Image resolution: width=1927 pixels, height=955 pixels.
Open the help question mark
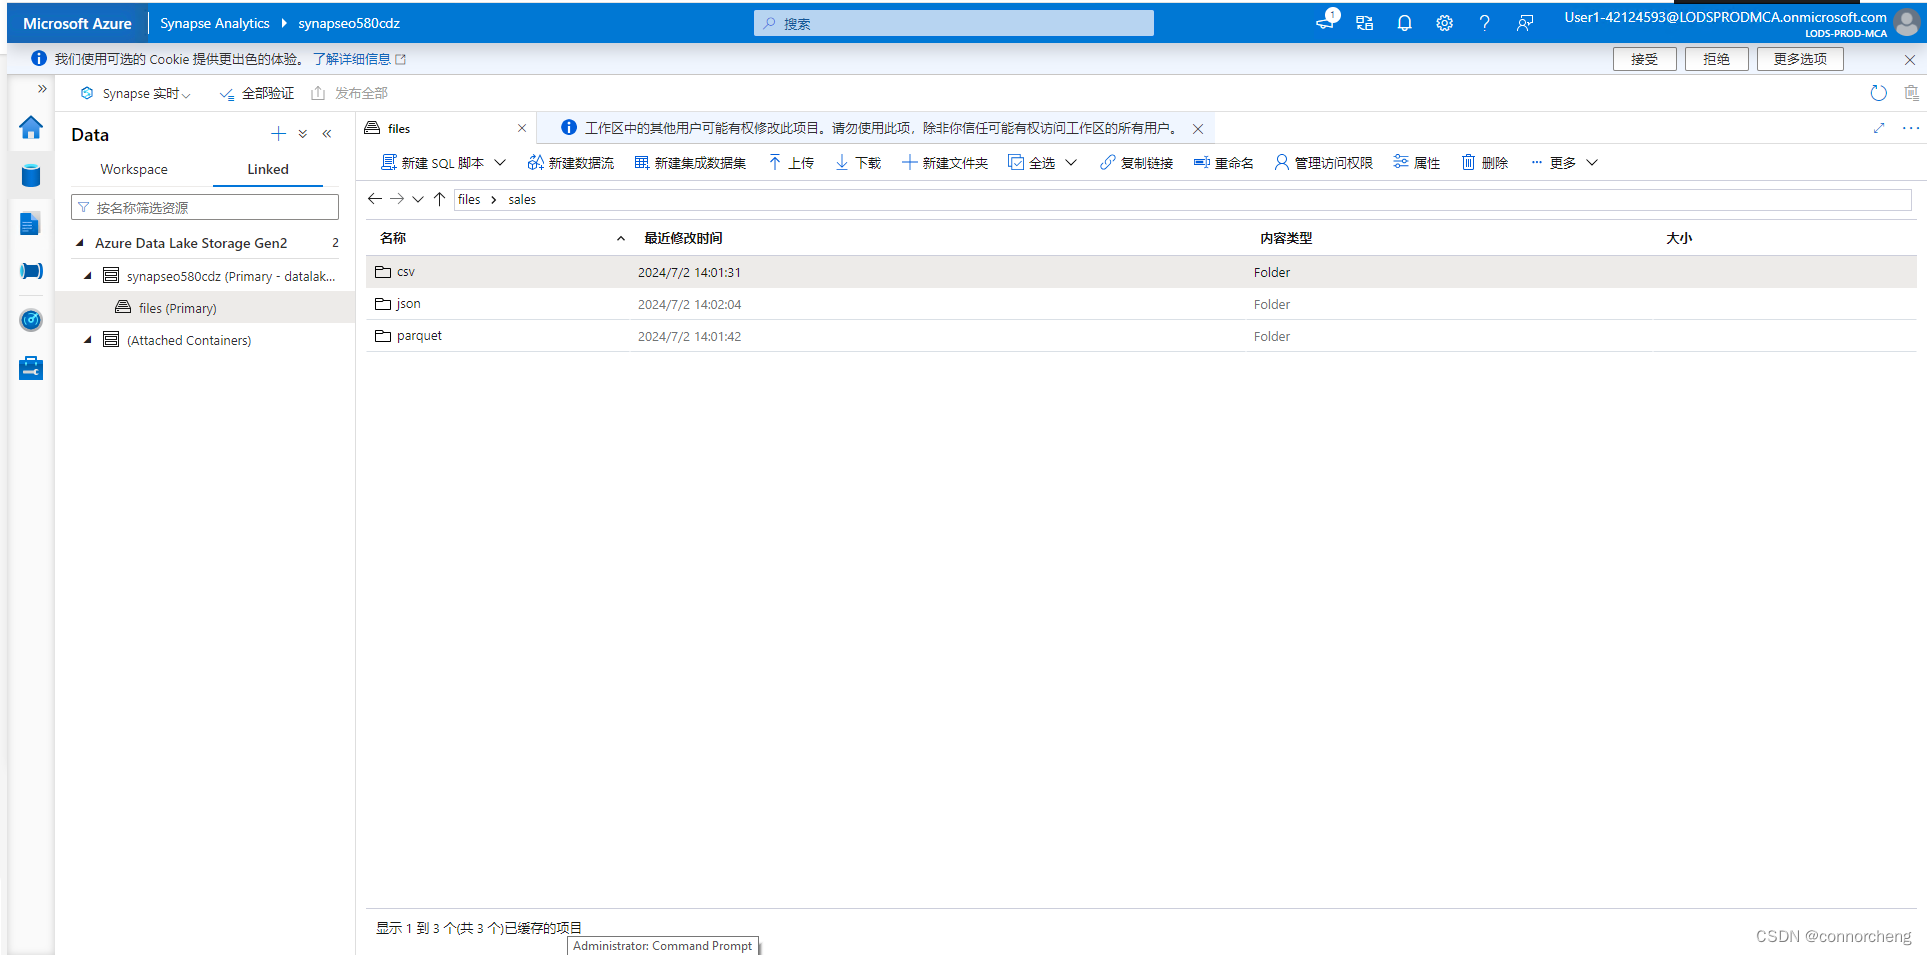[x=1484, y=23]
